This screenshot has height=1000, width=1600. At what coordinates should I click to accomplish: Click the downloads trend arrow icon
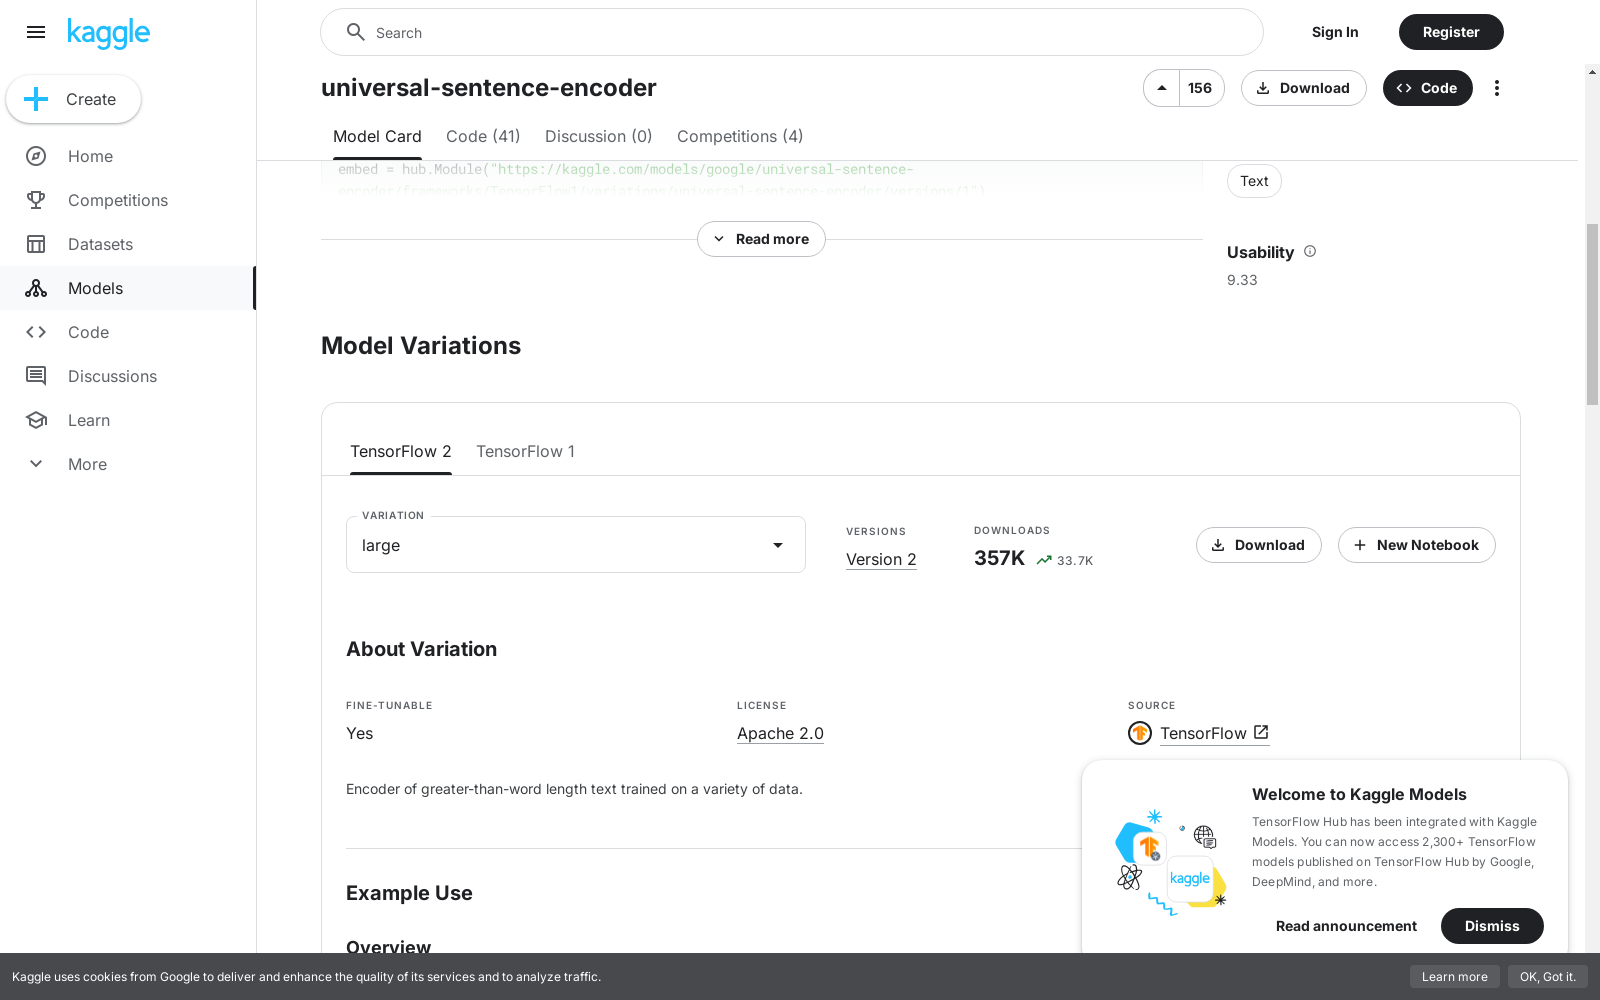(x=1044, y=560)
